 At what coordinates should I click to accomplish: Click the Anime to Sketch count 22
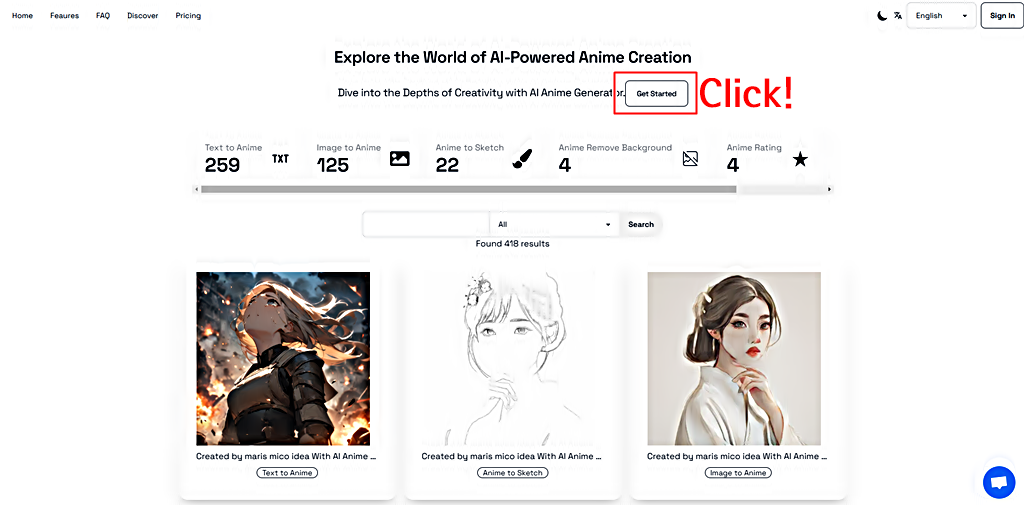[x=447, y=166]
